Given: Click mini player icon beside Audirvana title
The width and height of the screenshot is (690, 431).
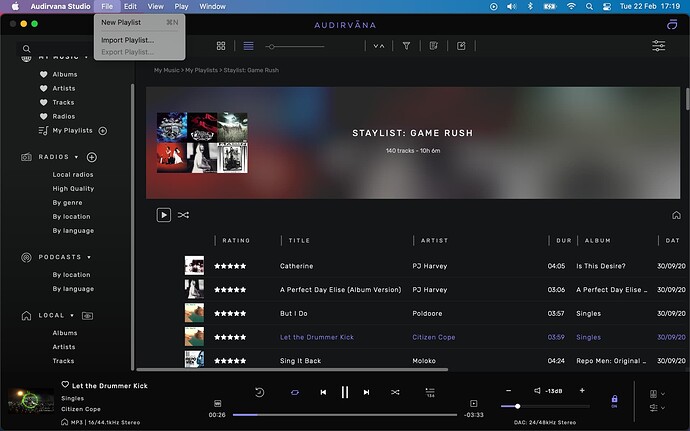Looking at the screenshot, I should 672,25.
